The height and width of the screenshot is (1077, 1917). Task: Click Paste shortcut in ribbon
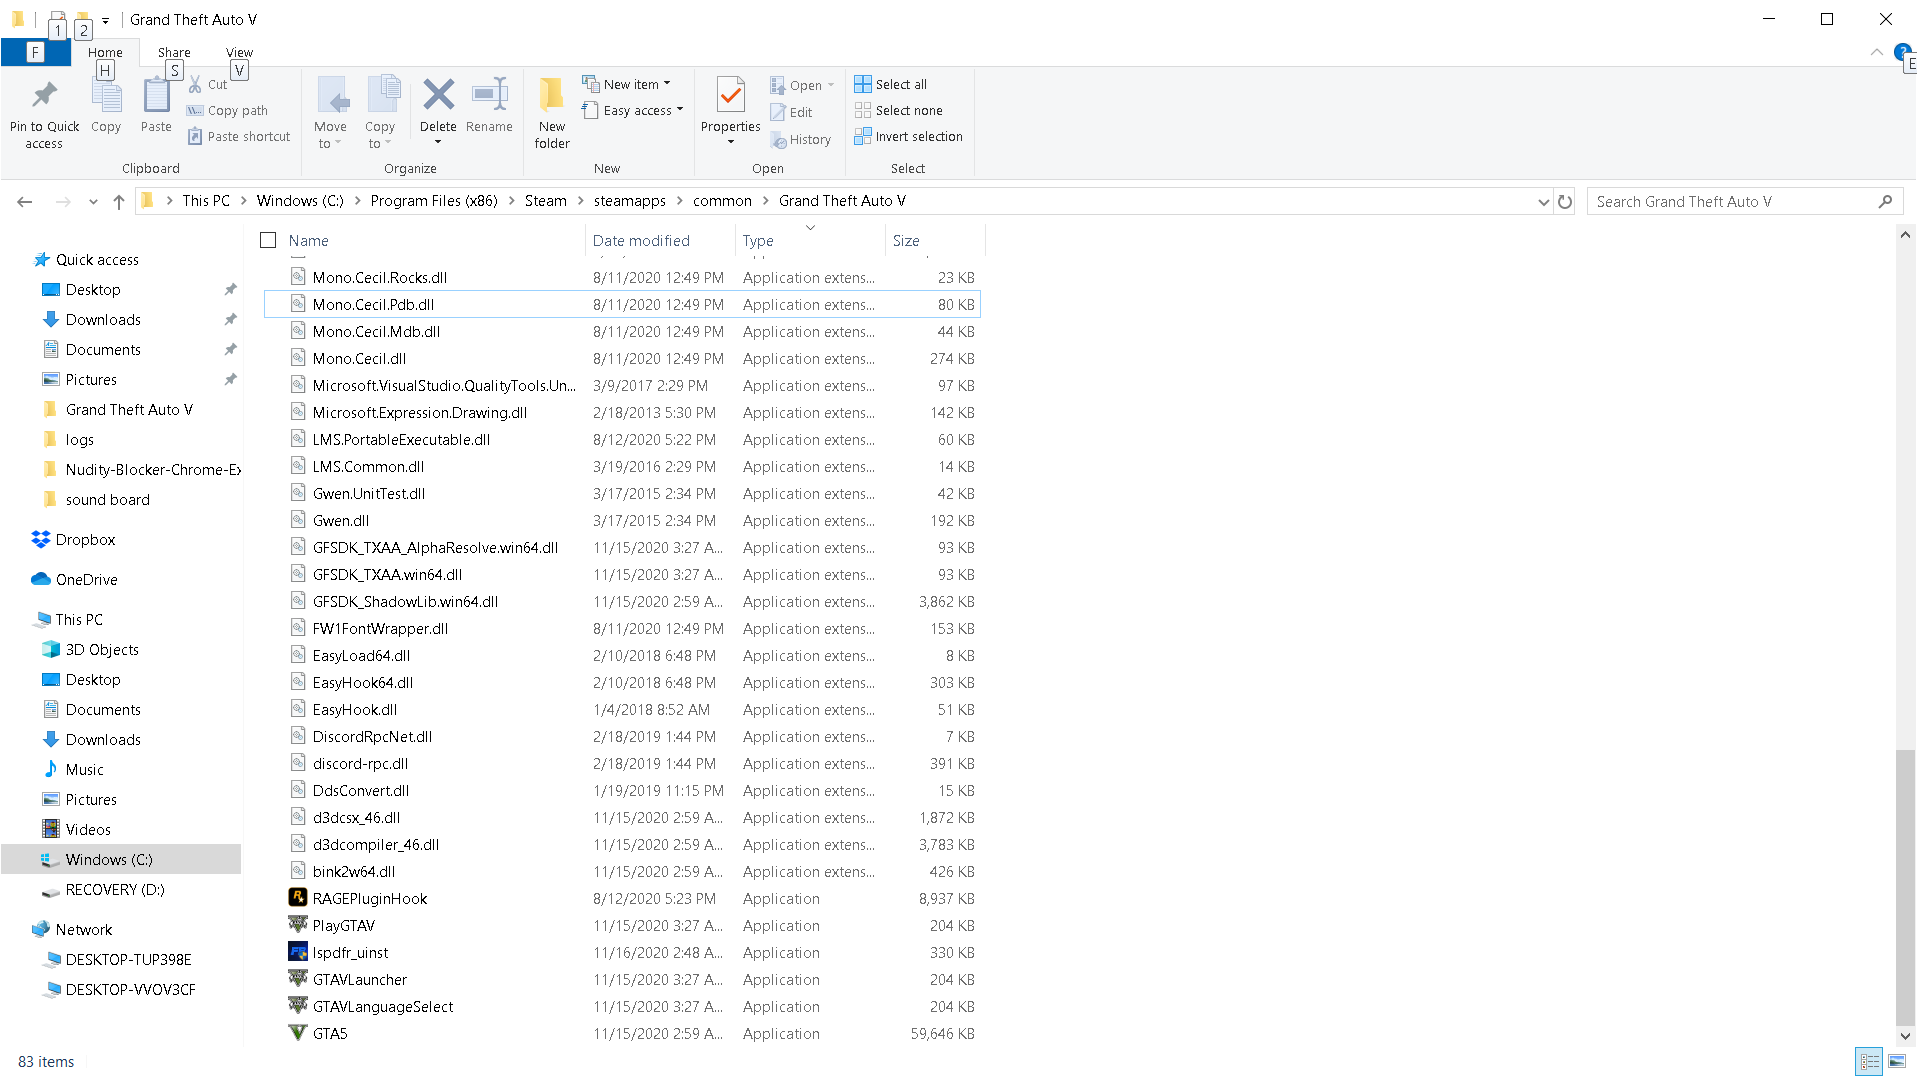click(x=238, y=136)
